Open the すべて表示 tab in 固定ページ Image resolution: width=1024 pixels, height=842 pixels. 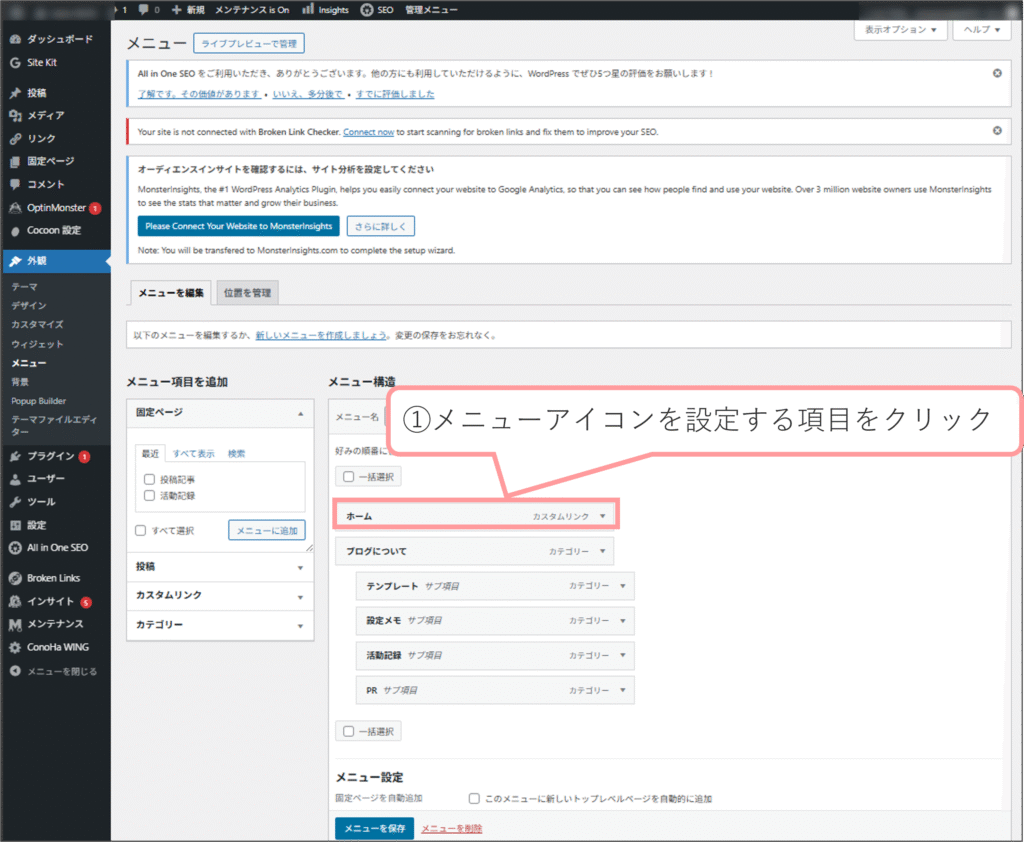tap(192, 453)
